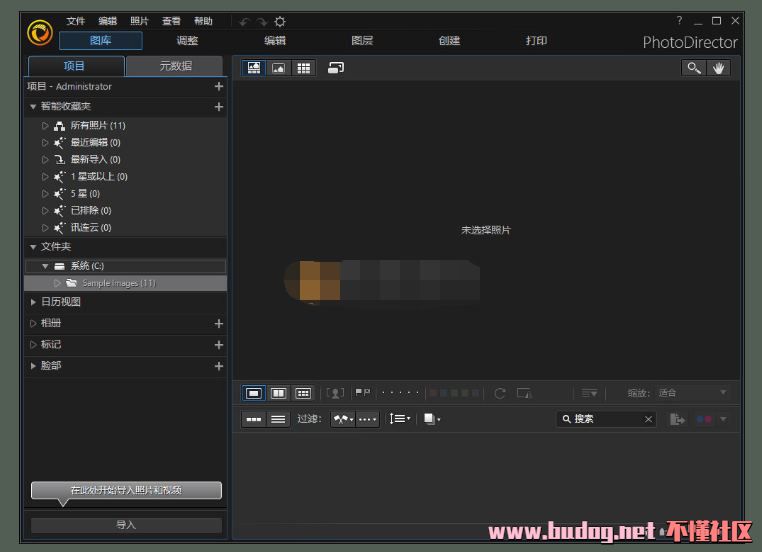Open the 缩放 zoom level dropdown
Screen dimensions: 762x552
pyautogui.click(x=692, y=393)
